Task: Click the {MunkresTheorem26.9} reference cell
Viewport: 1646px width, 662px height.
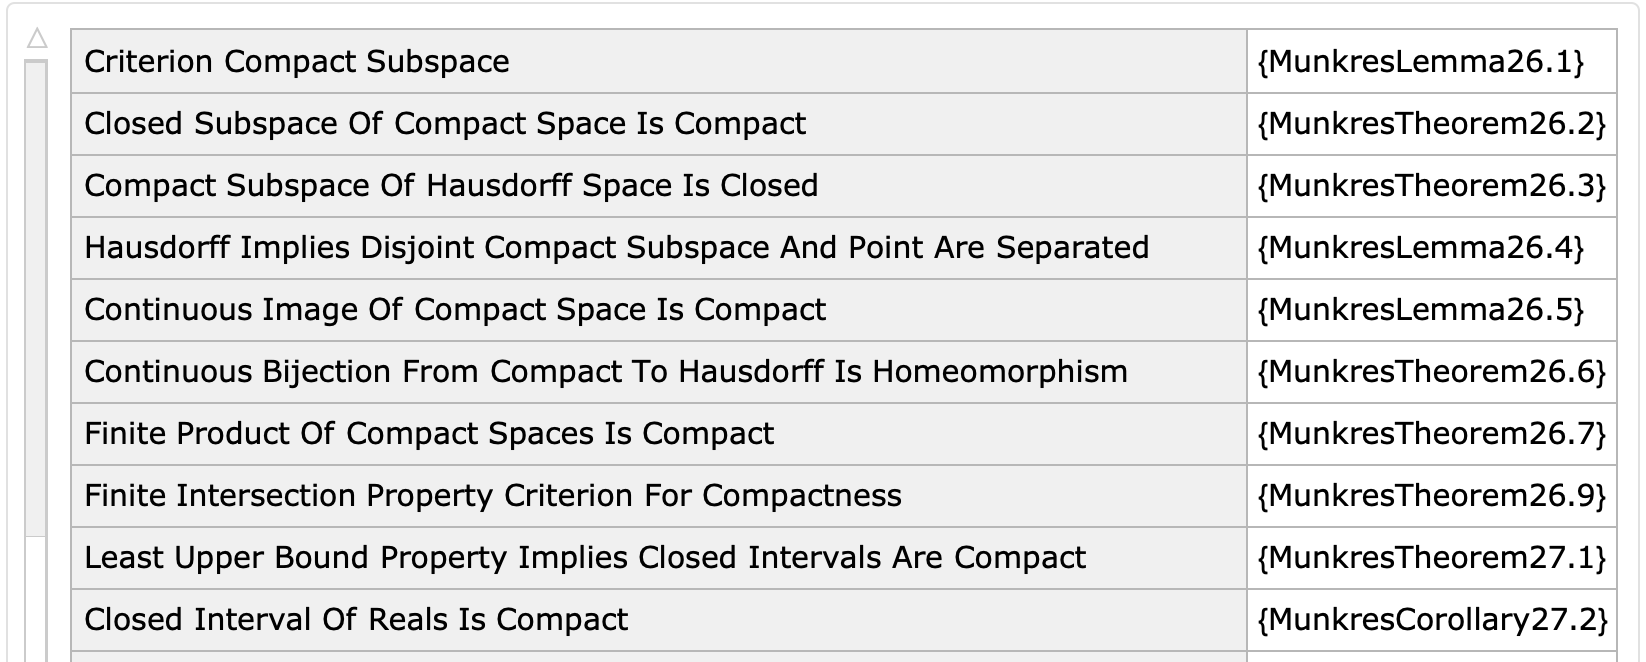Action: pos(1431,496)
